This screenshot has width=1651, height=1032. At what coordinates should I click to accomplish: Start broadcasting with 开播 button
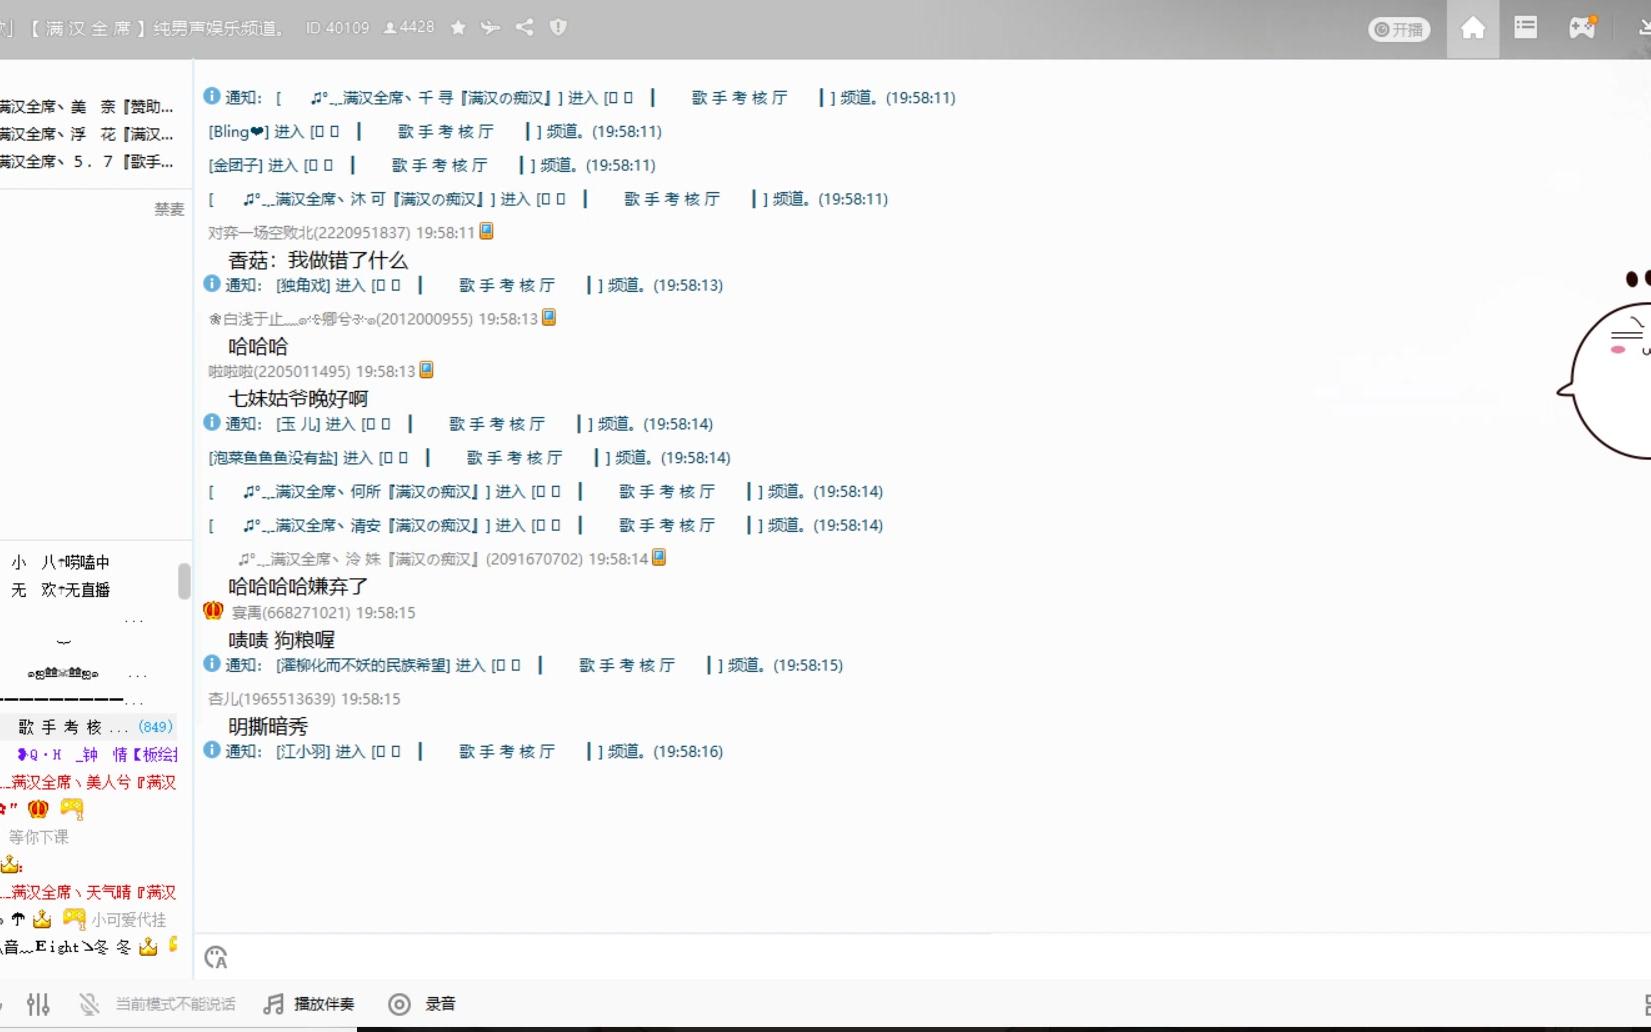tap(1398, 29)
